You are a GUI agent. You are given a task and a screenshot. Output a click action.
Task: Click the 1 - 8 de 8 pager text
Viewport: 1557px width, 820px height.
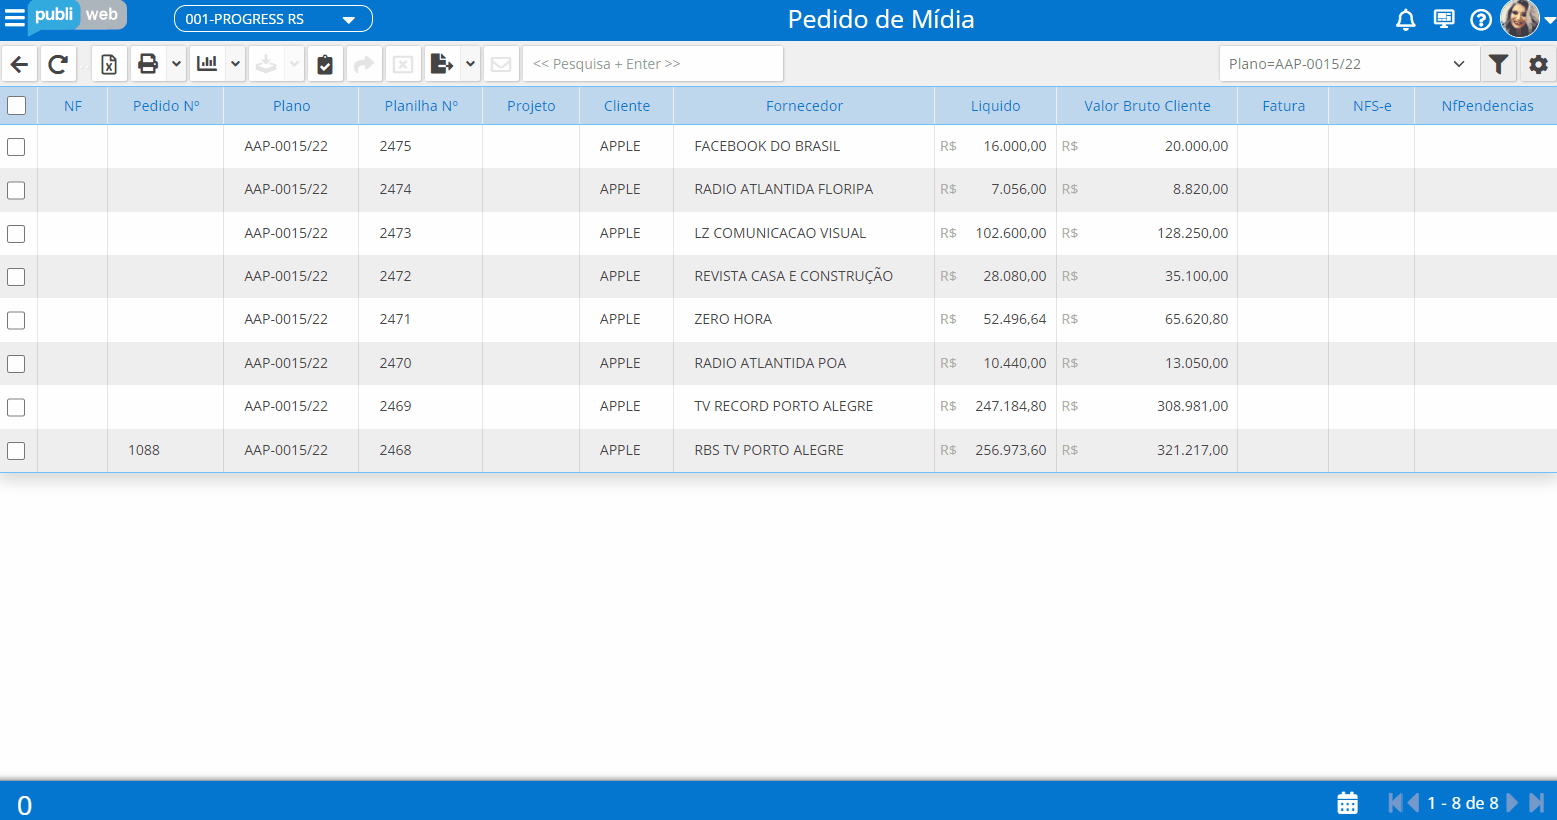coord(1463,803)
